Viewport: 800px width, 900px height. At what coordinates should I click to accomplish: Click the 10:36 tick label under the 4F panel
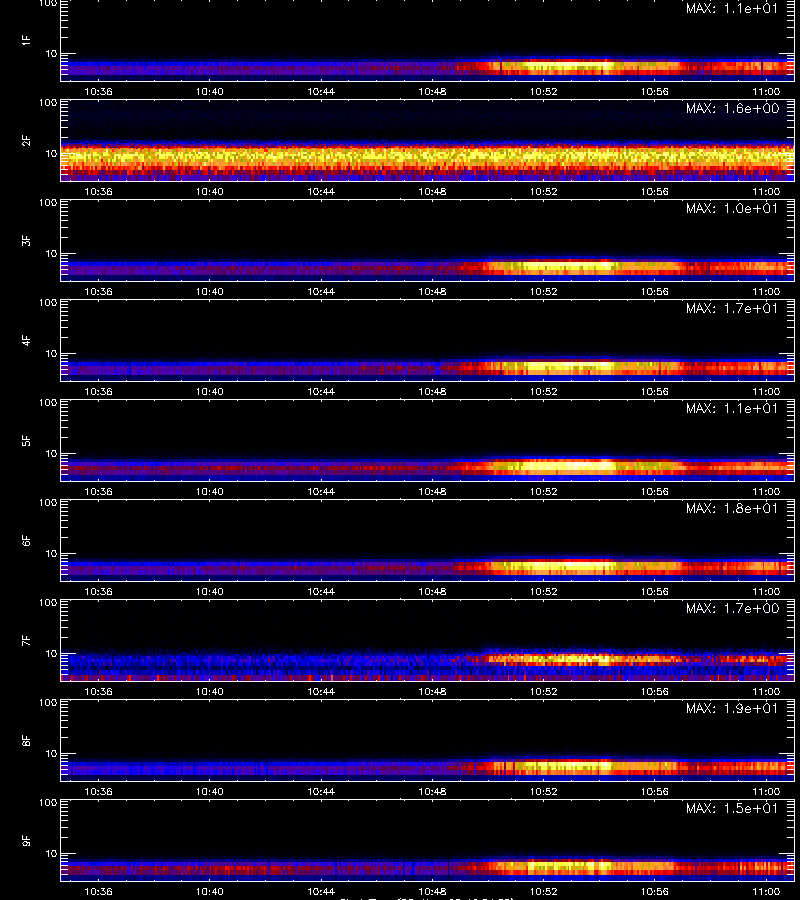point(98,391)
